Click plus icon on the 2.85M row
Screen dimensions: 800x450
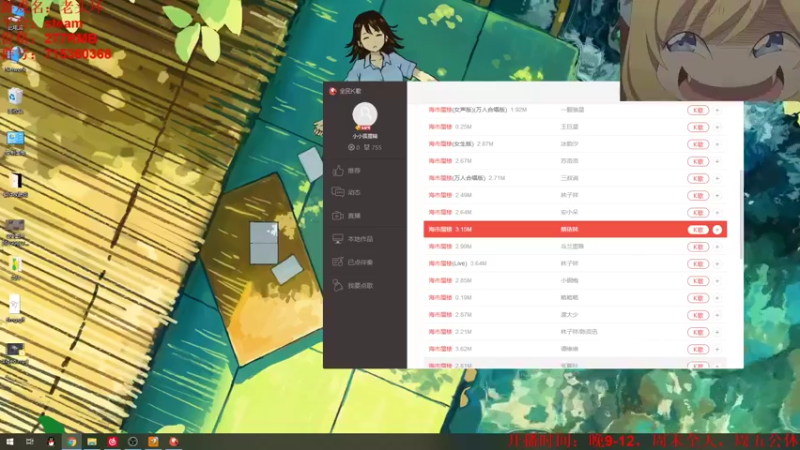tap(717, 281)
